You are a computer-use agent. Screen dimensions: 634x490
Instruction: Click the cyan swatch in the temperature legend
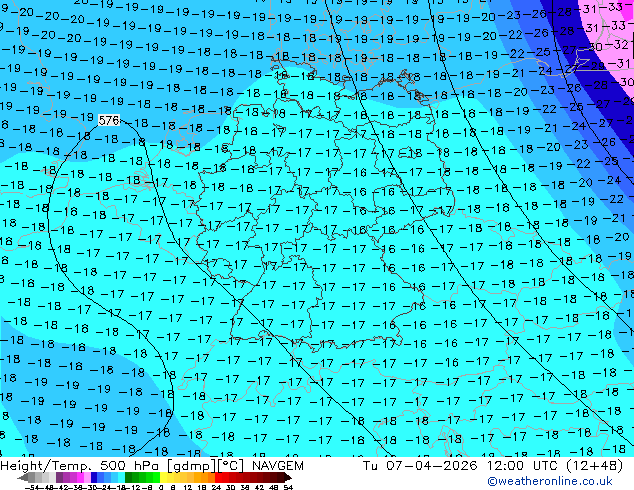122,477
